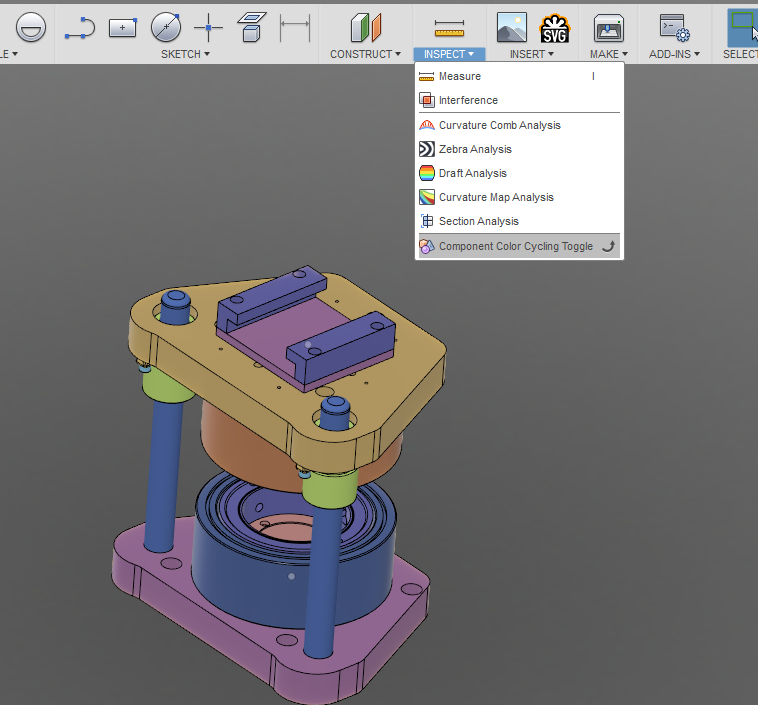Click the Add-Ins scripts icon

[x=675, y=28]
